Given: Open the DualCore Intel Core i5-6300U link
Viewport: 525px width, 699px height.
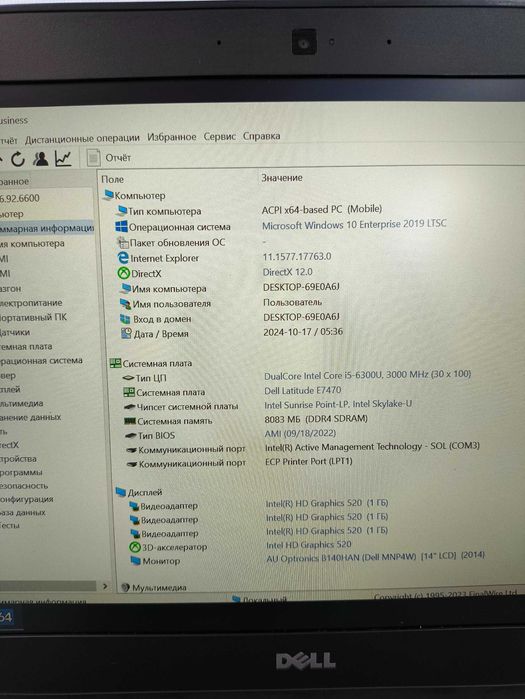Looking at the screenshot, I should (x=368, y=375).
